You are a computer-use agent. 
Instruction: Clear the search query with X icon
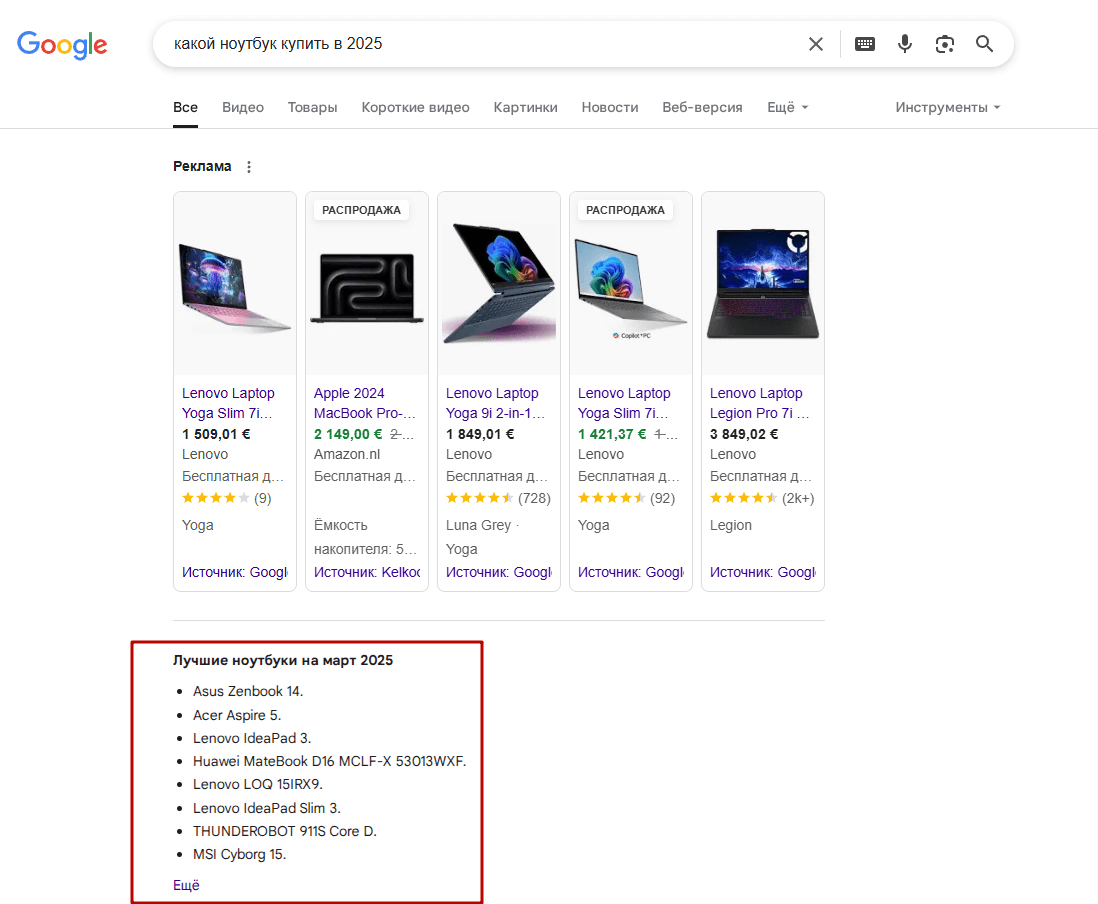(x=816, y=44)
